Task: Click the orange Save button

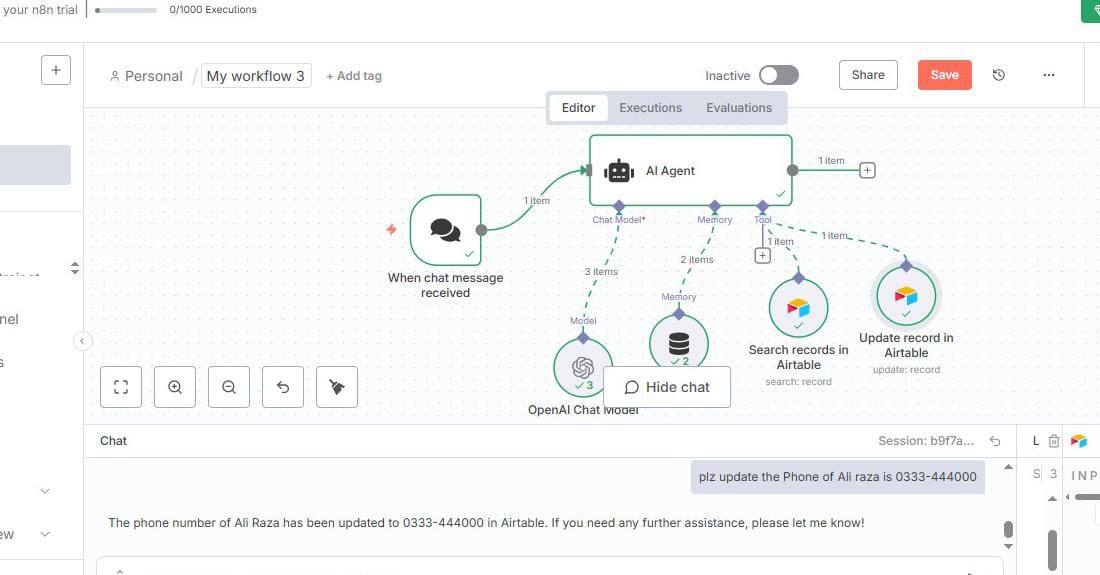Action: coord(944,75)
